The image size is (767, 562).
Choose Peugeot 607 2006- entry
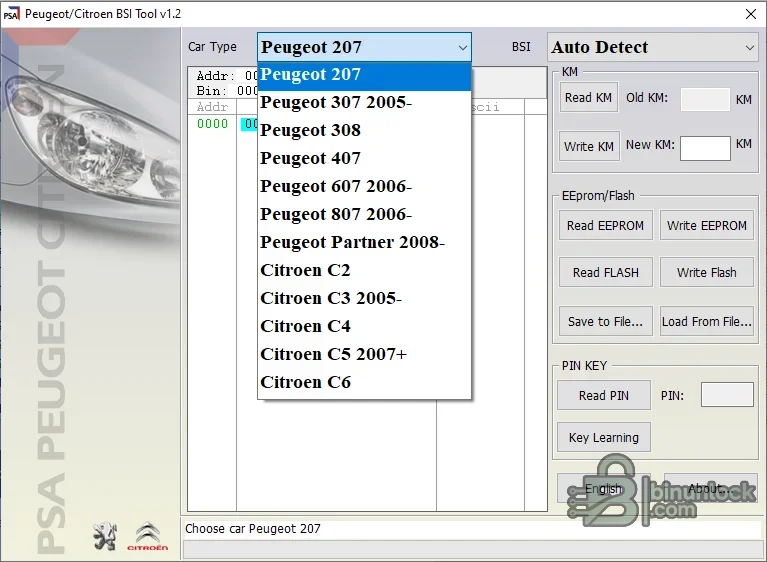tap(364, 186)
